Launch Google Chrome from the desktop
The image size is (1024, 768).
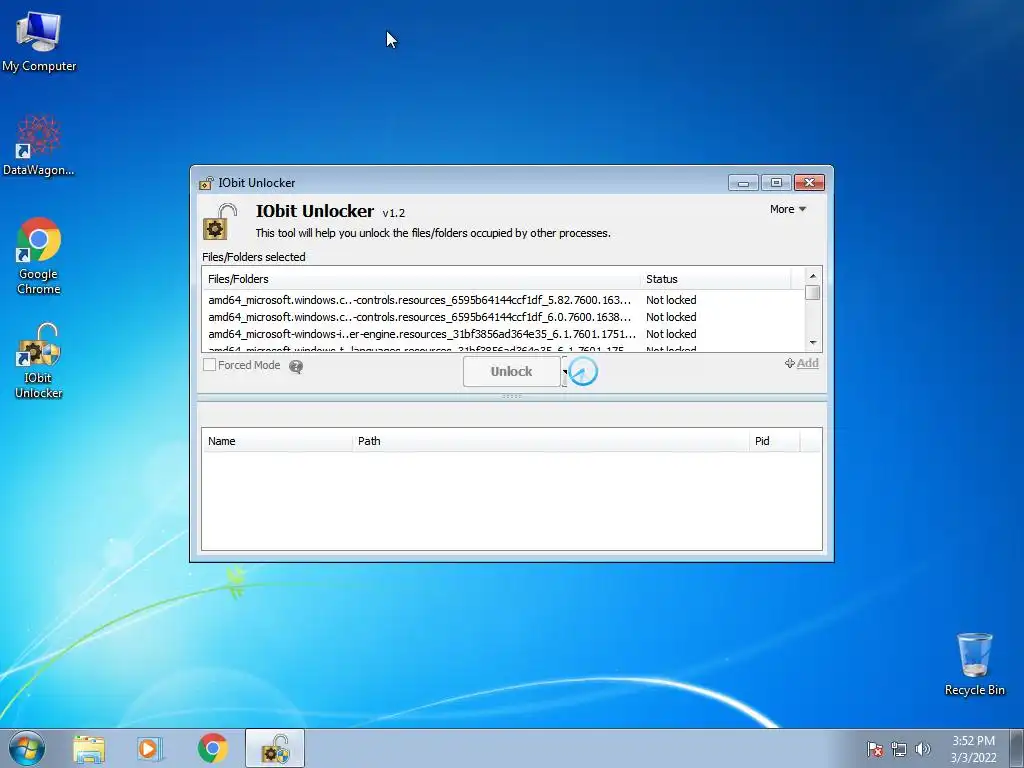[39, 256]
